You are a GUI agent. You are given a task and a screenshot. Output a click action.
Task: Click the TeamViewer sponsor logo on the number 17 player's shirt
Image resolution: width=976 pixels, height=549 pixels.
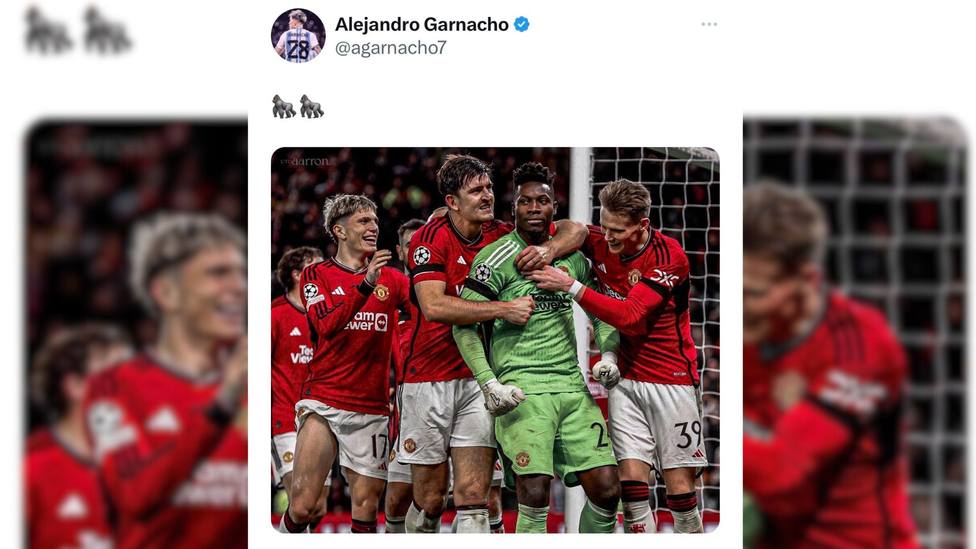pos(367,321)
